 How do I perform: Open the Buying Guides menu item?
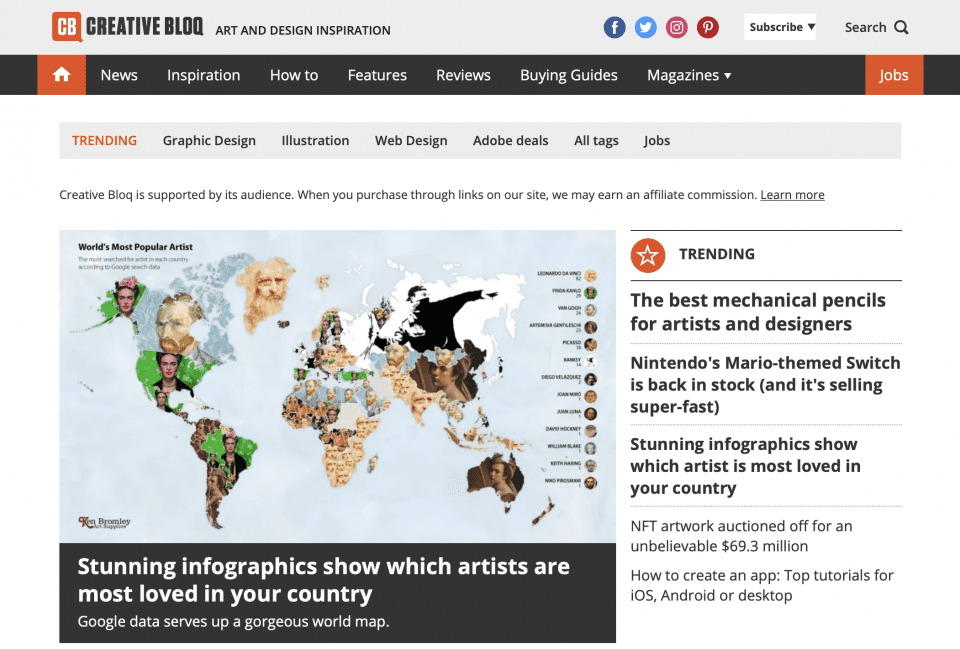pos(568,75)
